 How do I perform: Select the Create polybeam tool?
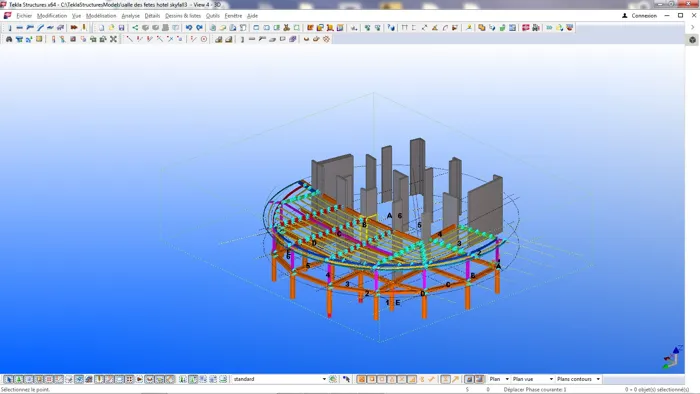pos(30,28)
